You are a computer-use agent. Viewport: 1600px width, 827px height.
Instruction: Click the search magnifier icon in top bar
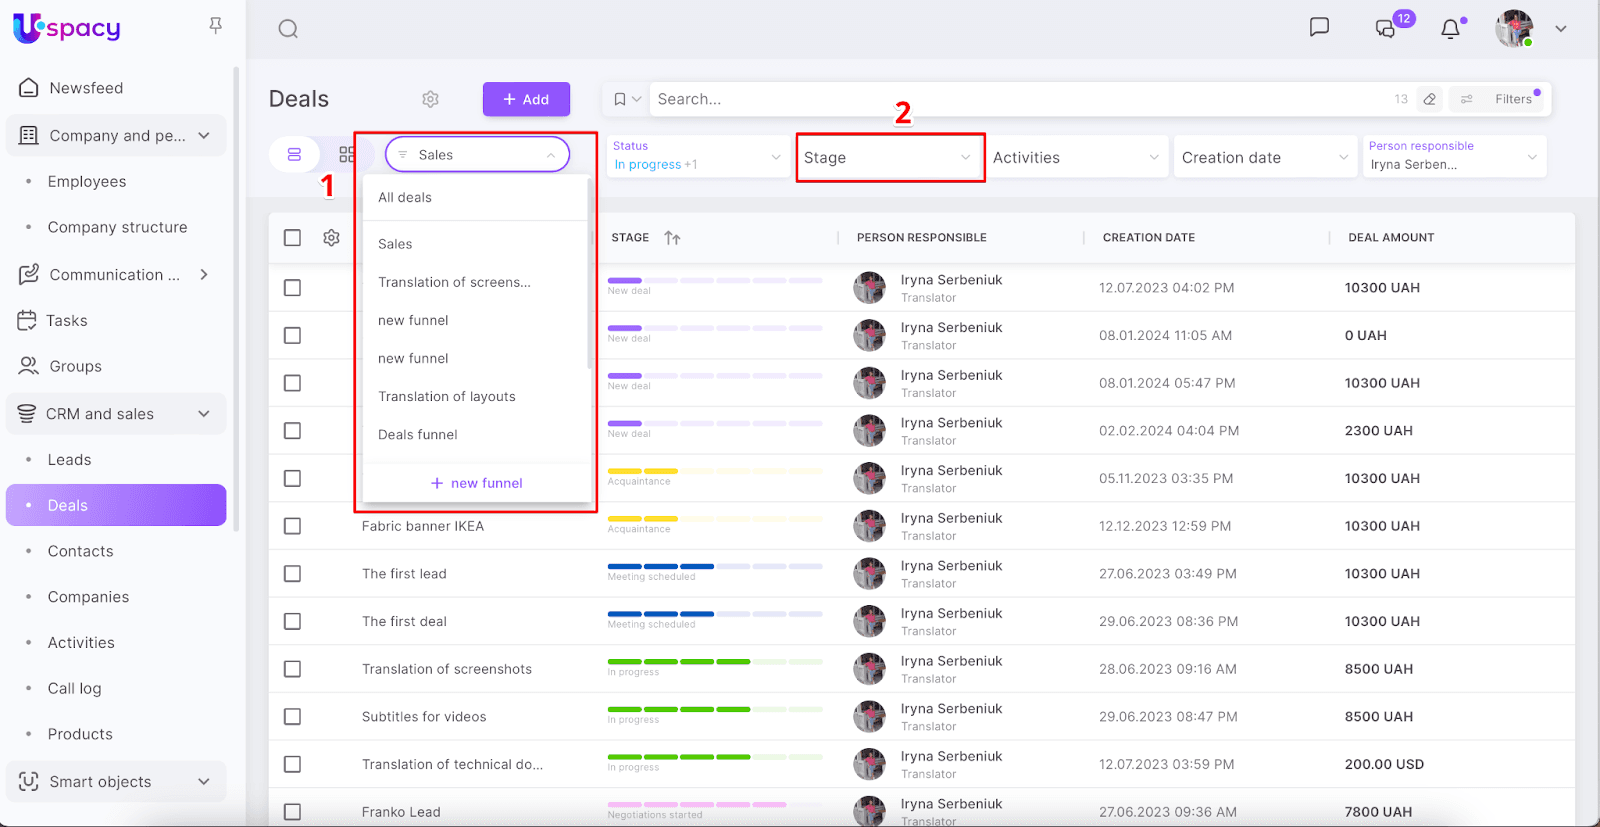tap(288, 29)
